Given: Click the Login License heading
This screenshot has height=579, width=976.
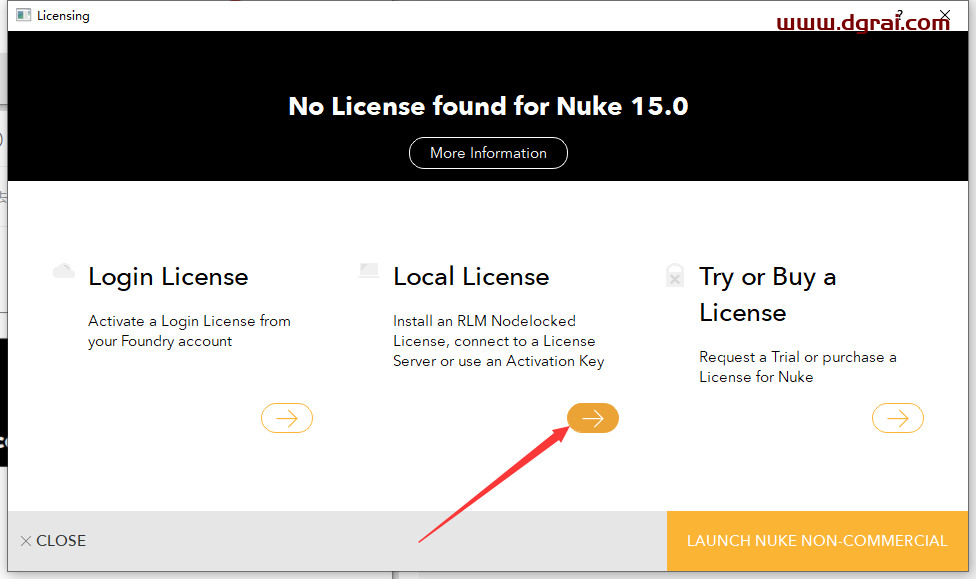Looking at the screenshot, I should (x=168, y=277).
